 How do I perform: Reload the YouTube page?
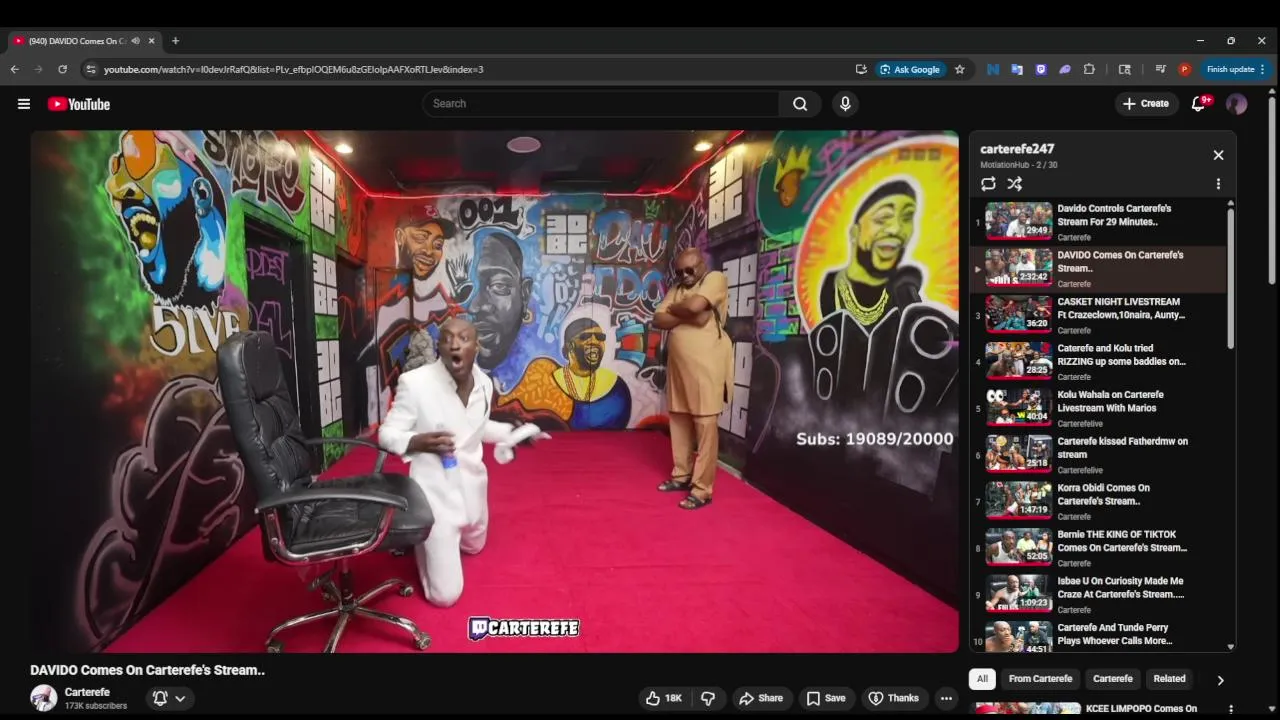(x=62, y=69)
